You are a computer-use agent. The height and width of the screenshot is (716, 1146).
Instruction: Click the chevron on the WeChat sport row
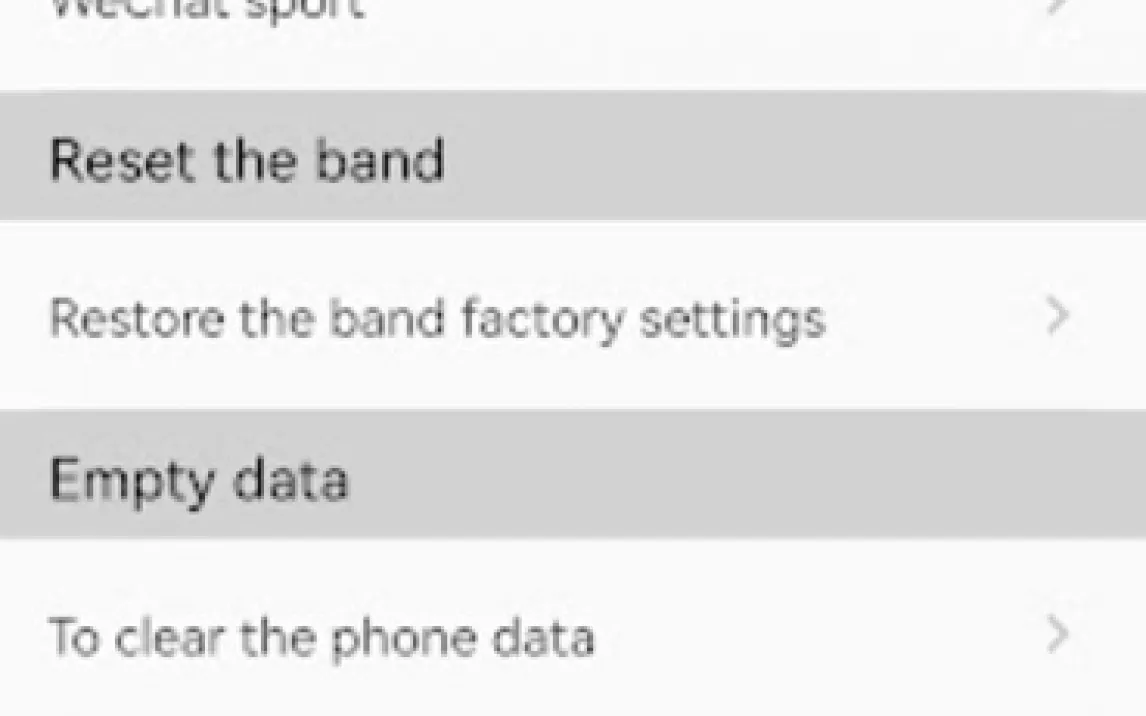click(x=1058, y=8)
